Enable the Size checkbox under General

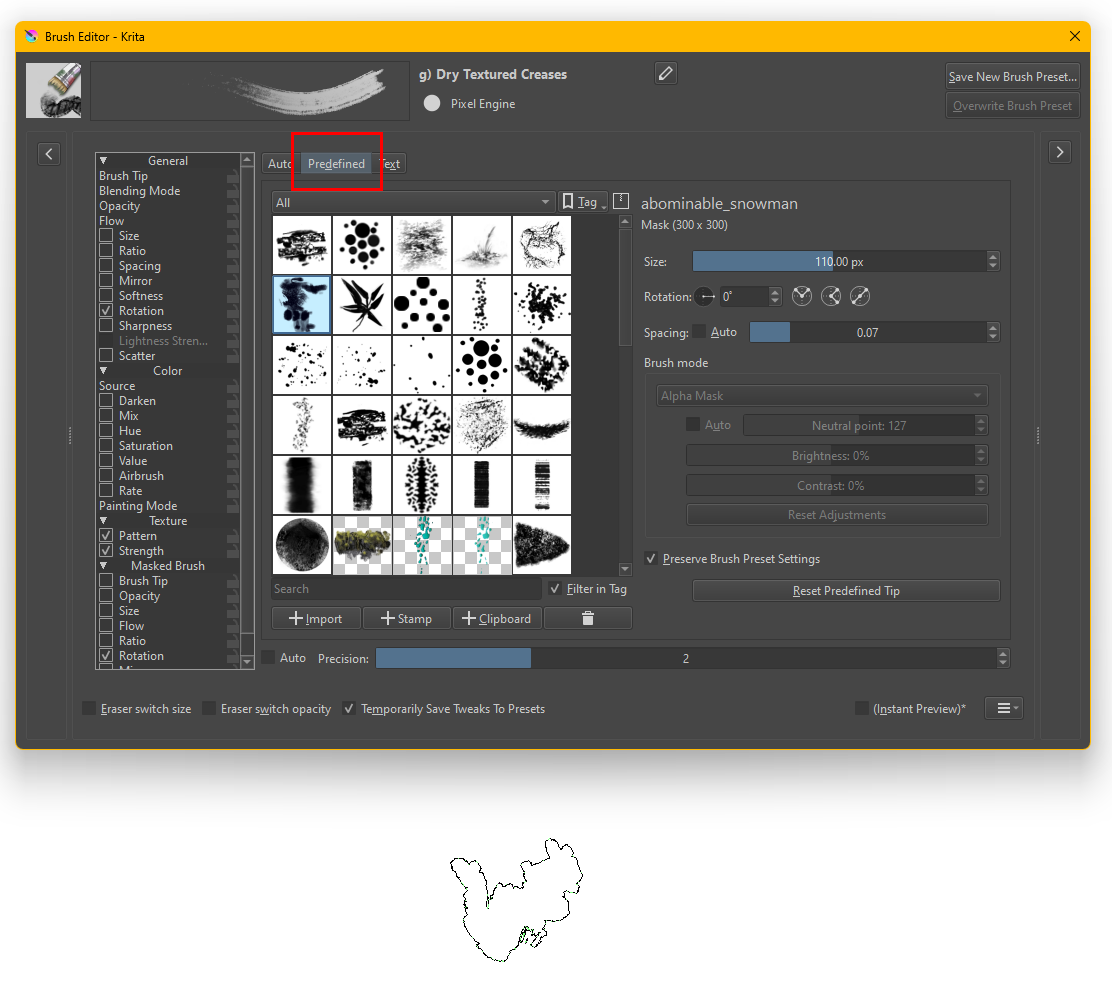(x=106, y=235)
